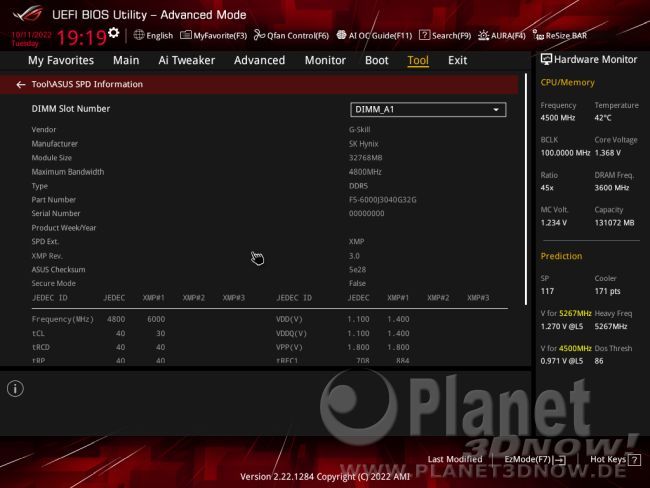Click Hot Keys question mark icon
The height and width of the screenshot is (488, 650).
(634, 459)
